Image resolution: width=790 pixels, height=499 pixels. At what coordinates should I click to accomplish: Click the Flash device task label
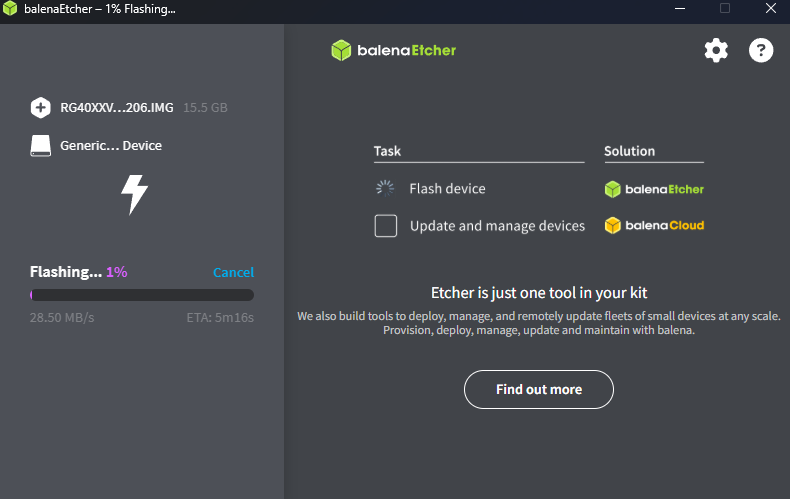(447, 189)
